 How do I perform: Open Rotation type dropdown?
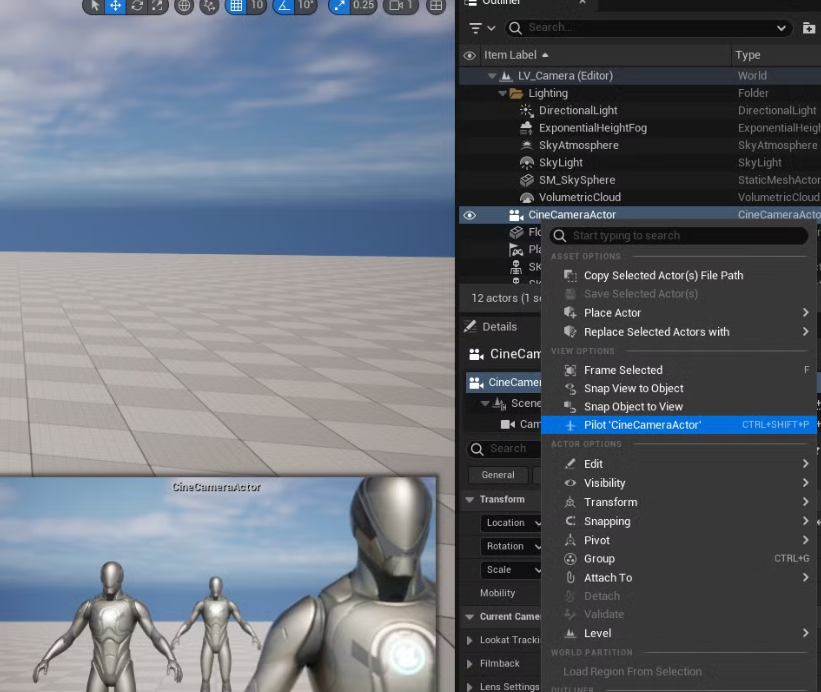511,546
